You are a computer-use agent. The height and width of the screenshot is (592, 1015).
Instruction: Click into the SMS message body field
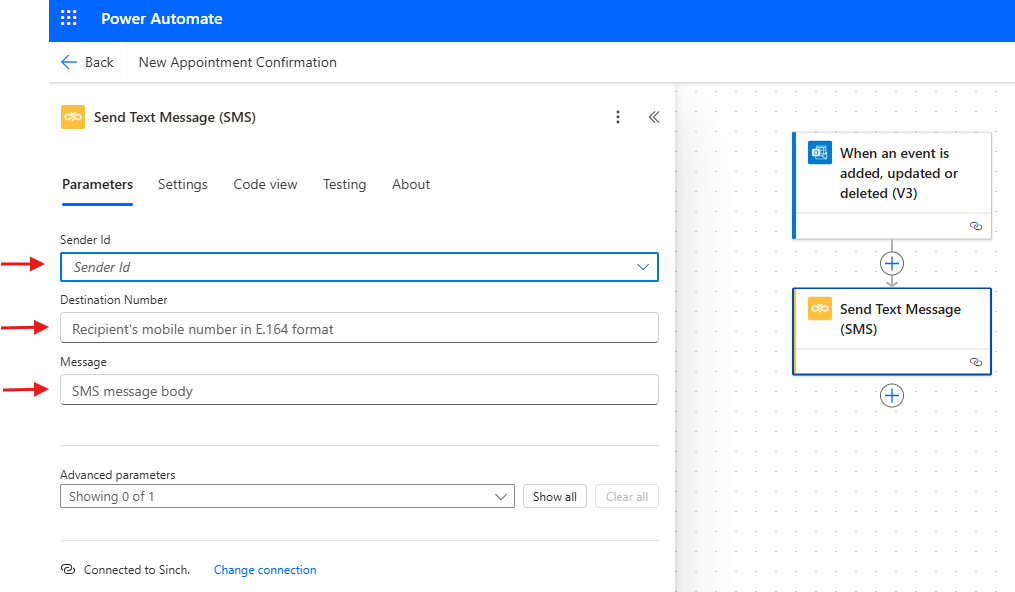pyautogui.click(x=359, y=390)
